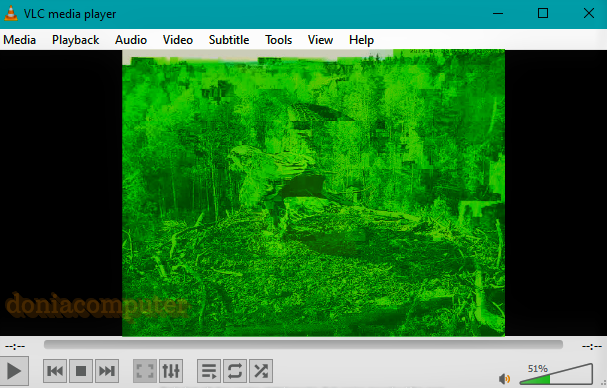607x388 pixels.
Task: Set volume on the triangular volume slider
Action: [x=556, y=374]
